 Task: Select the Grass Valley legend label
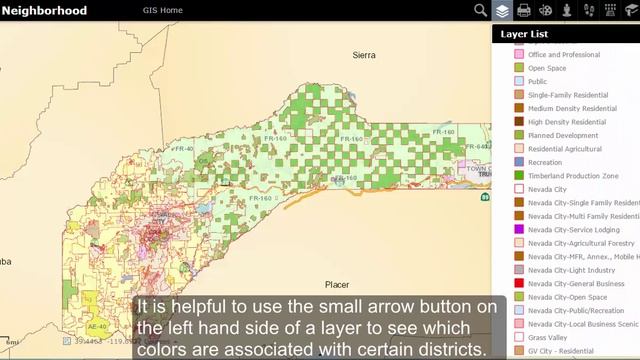[x=547, y=338]
